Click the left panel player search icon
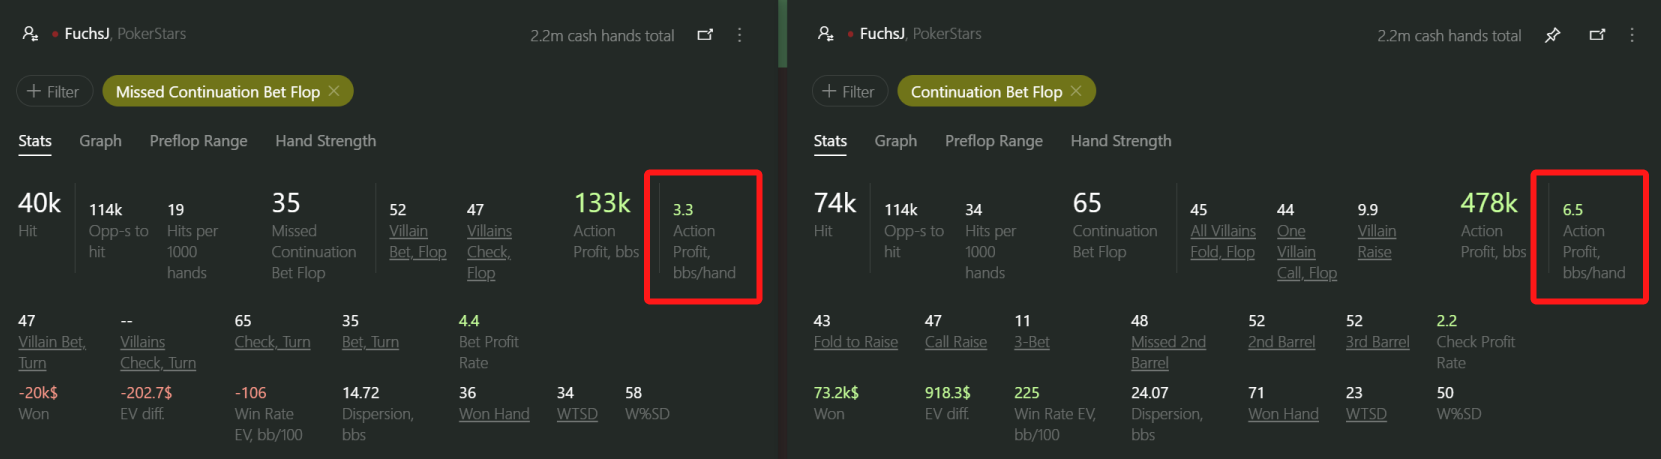This screenshot has width=1661, height=459. [30, 34]
